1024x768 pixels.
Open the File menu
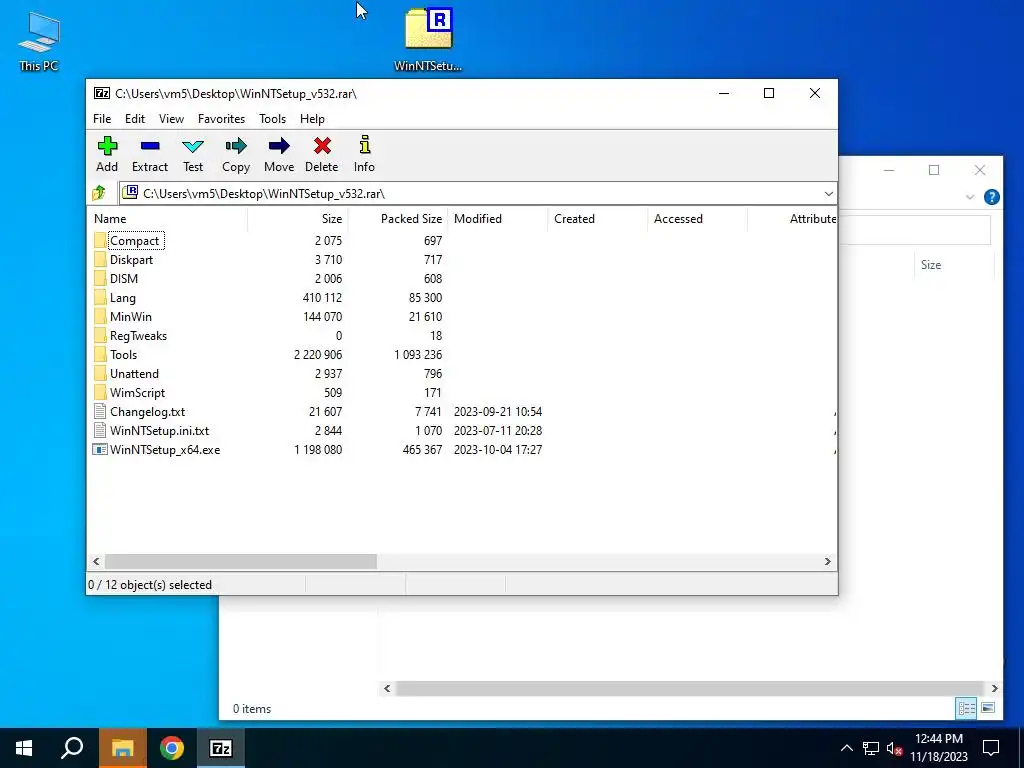(x=102, y=119)
